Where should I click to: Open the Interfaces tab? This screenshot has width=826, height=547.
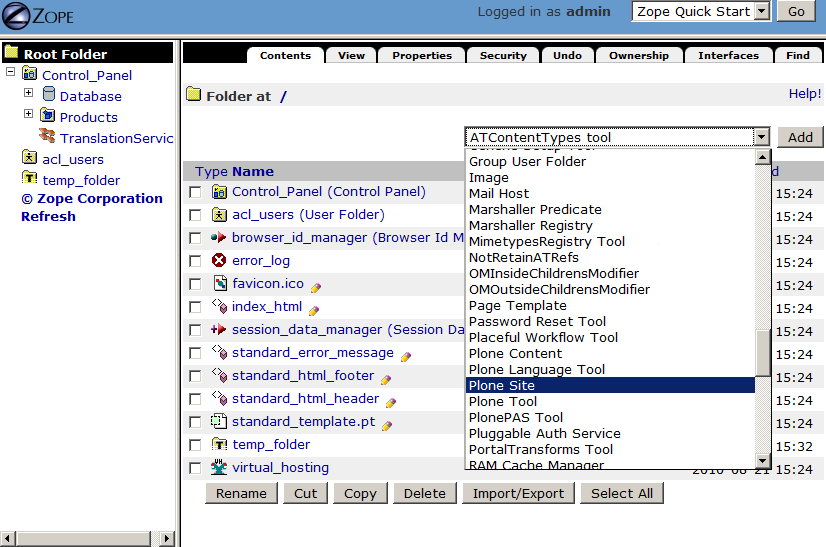point(729,55)
